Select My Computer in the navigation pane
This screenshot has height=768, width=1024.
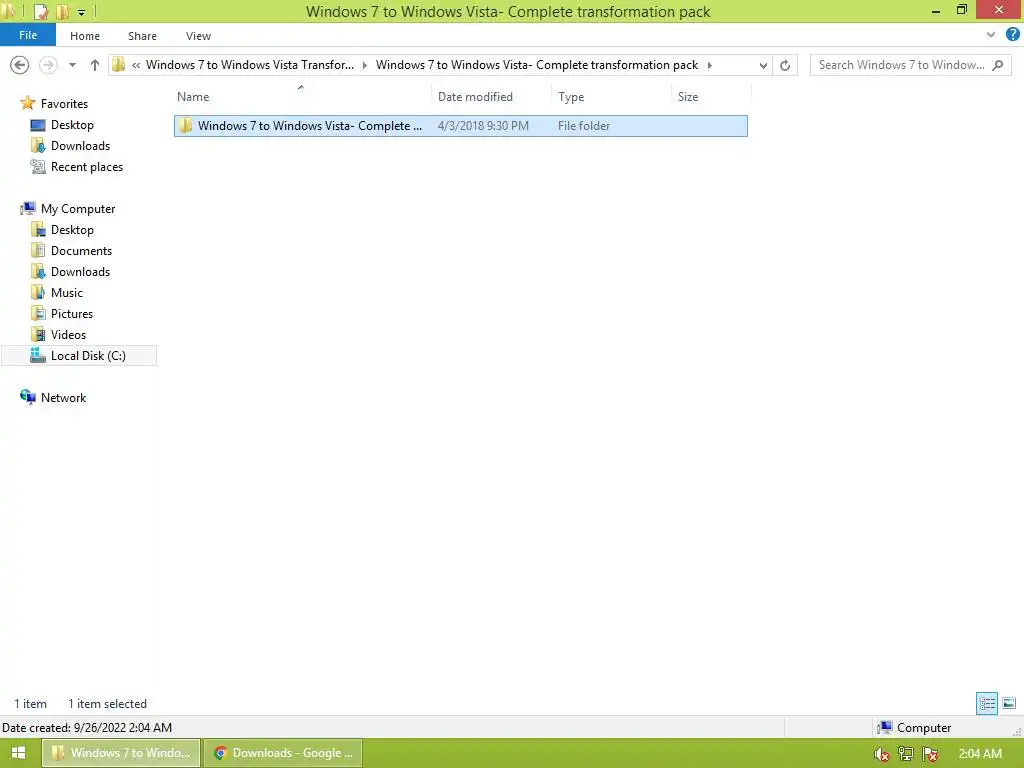tap(78, 209)
